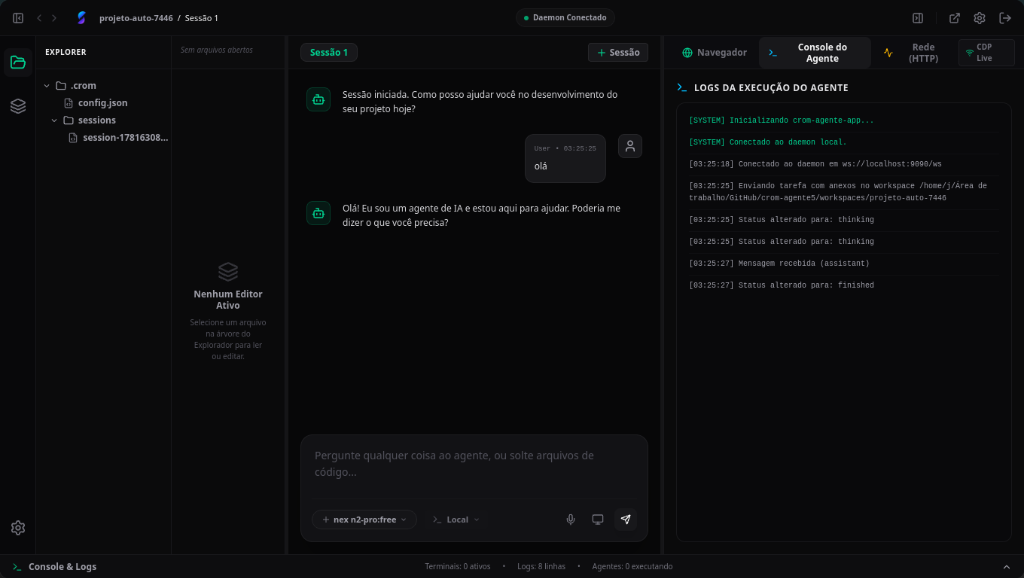Screen dimensions: 1024x578
Task: Click 'Sem arquivos abertos' label
Action: pos(216,50)
